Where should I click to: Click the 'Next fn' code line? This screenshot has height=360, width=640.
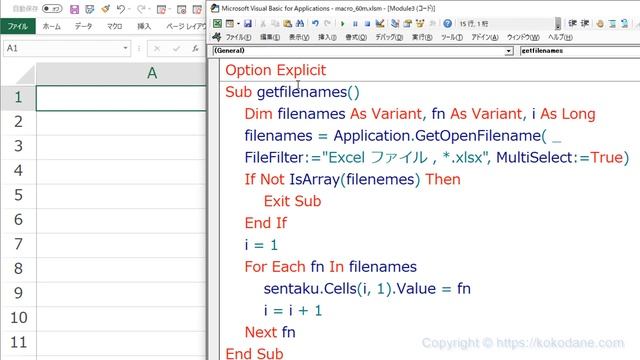click(x=270, y=332)
